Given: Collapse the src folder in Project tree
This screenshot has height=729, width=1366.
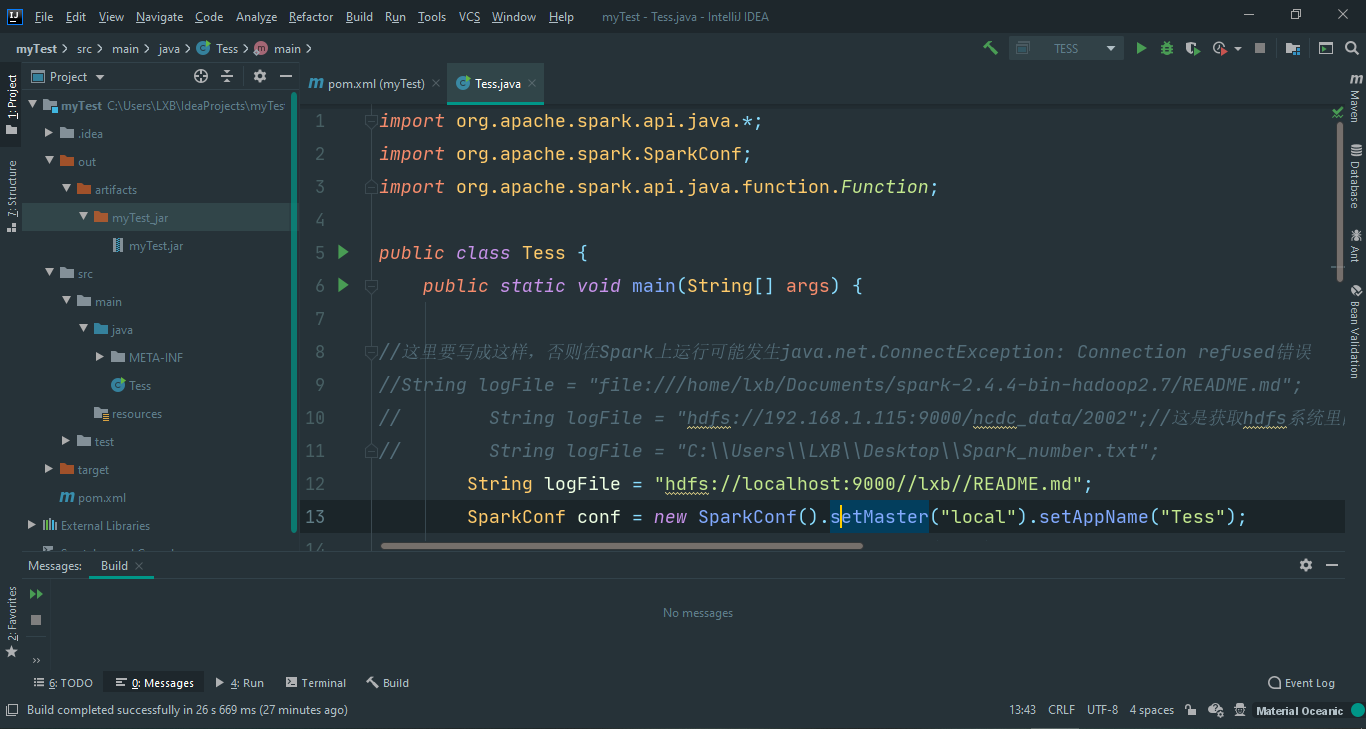Looking at the screenshot, I should coord(49,272).
